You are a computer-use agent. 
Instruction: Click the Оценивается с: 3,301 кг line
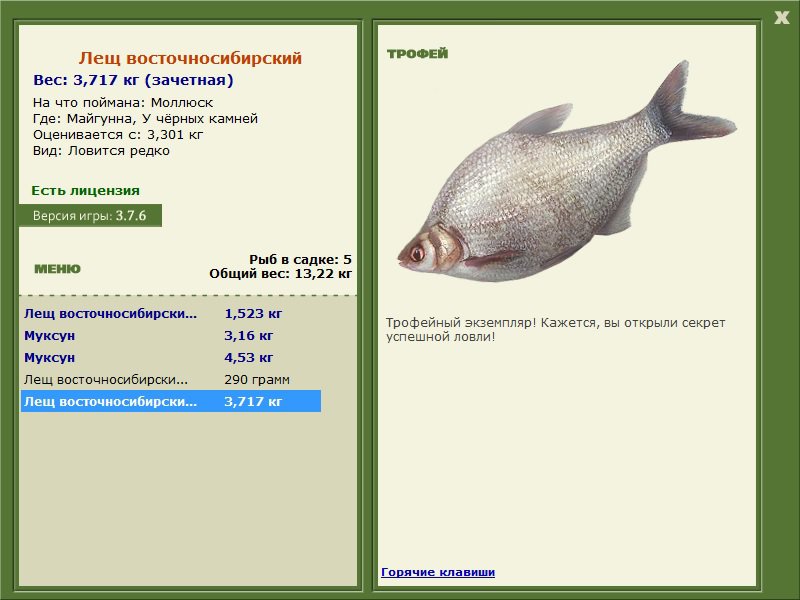(x=118, y=135)
